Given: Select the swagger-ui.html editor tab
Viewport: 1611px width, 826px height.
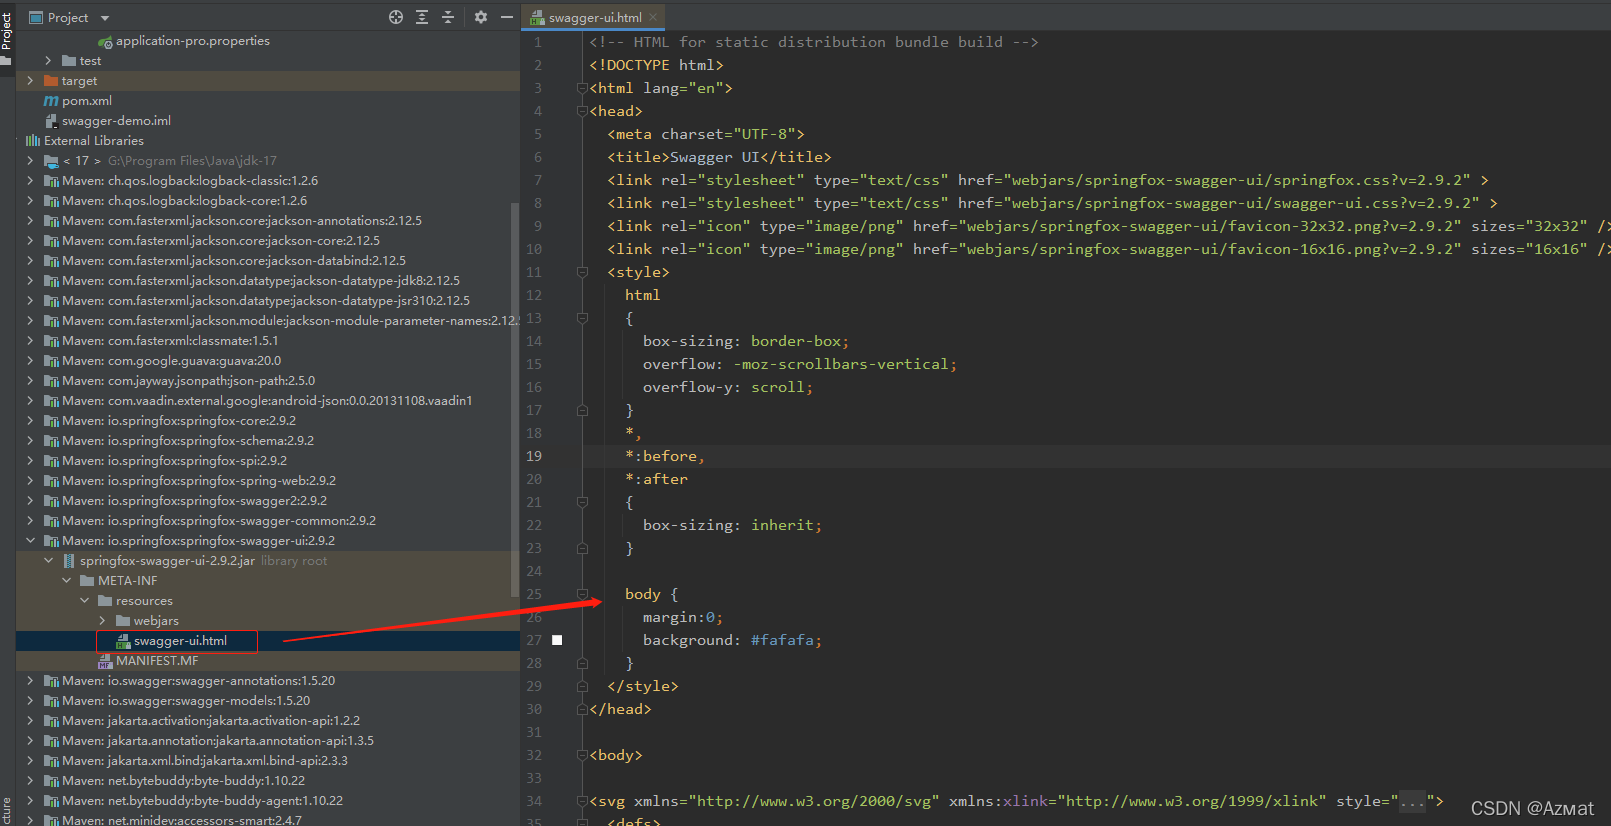Looking at the screenshot, I should 594,17.
